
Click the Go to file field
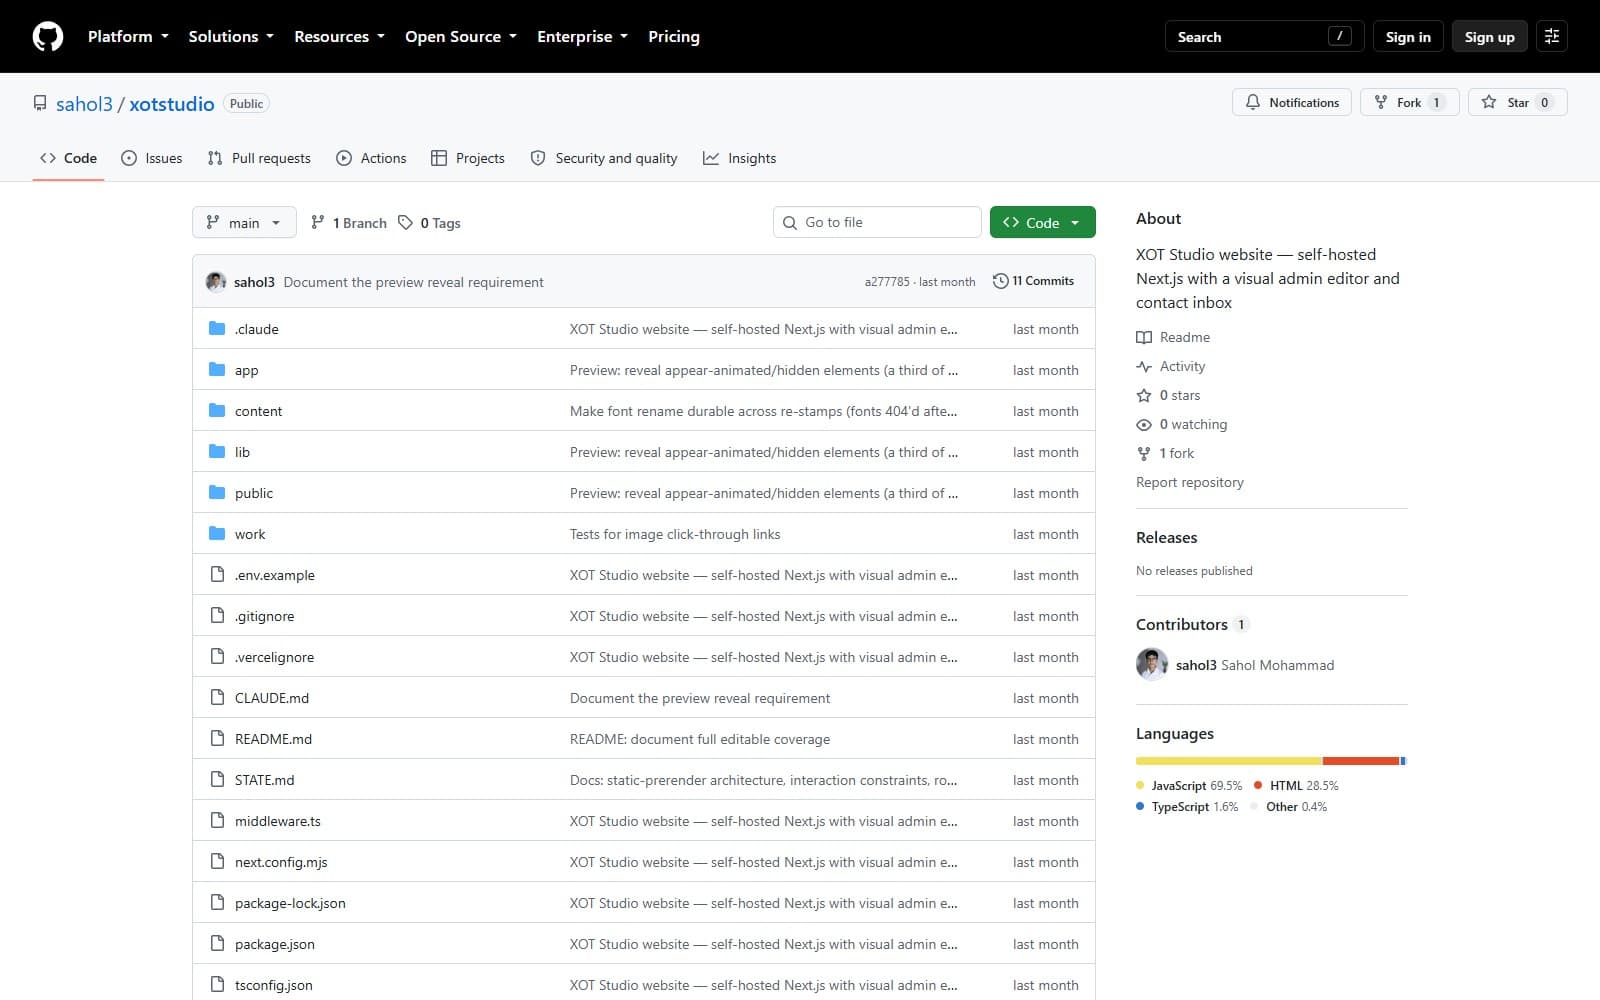pyautogui.click(x=877, y=222)
